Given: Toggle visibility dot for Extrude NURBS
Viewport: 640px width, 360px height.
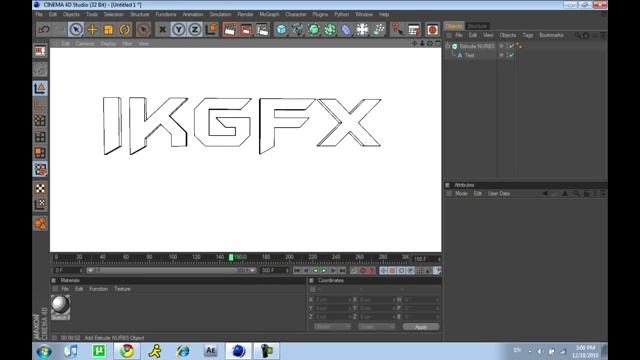Looking at the screenshot, I should (502, 46).
